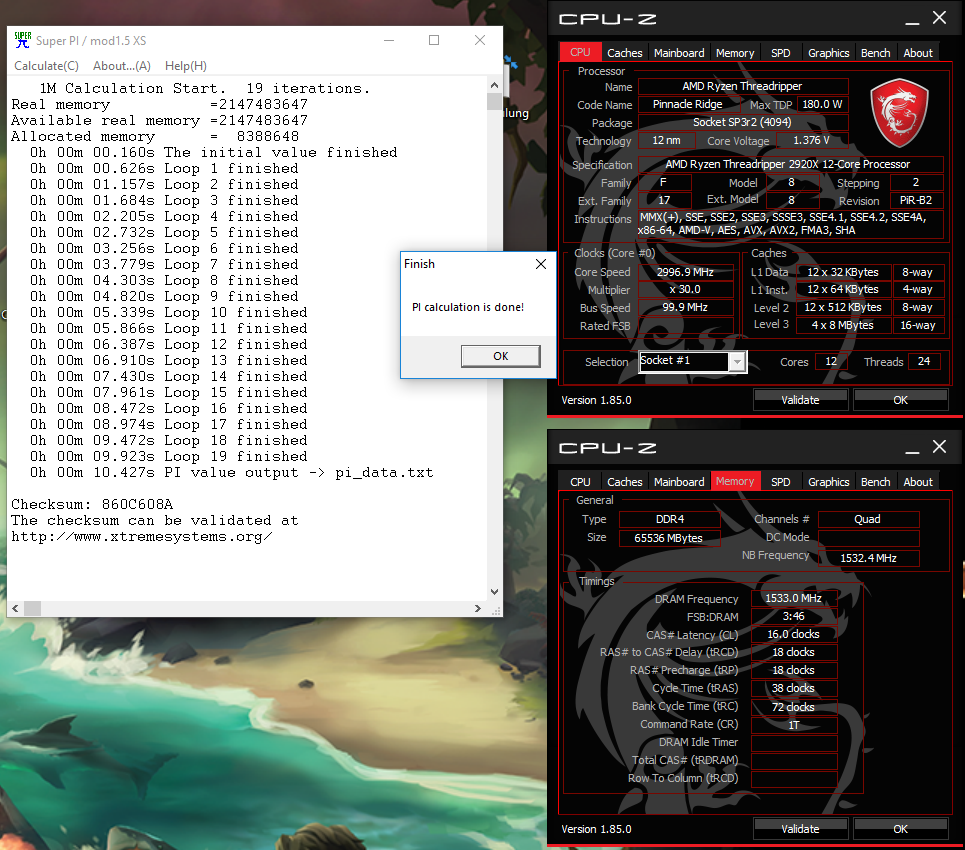Click the Loop 19 finished line
Viewport: 965px width, 850px height.
coord(169,457)
